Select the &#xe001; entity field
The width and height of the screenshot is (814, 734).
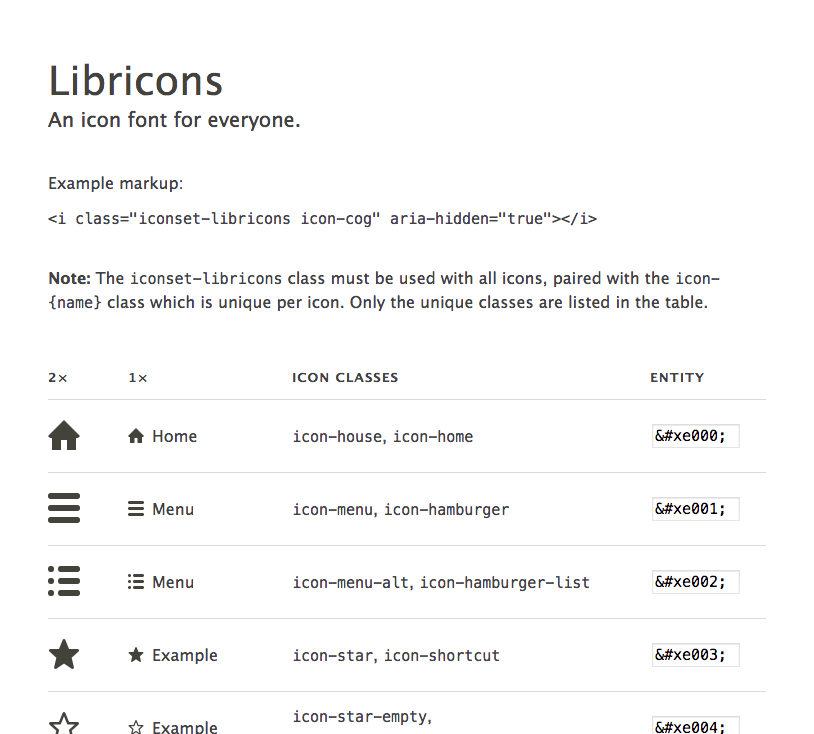695,509
